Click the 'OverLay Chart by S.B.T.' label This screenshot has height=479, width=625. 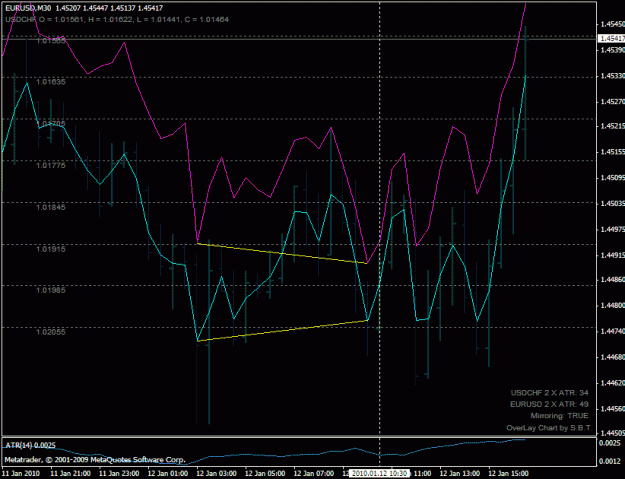[549, 428]
